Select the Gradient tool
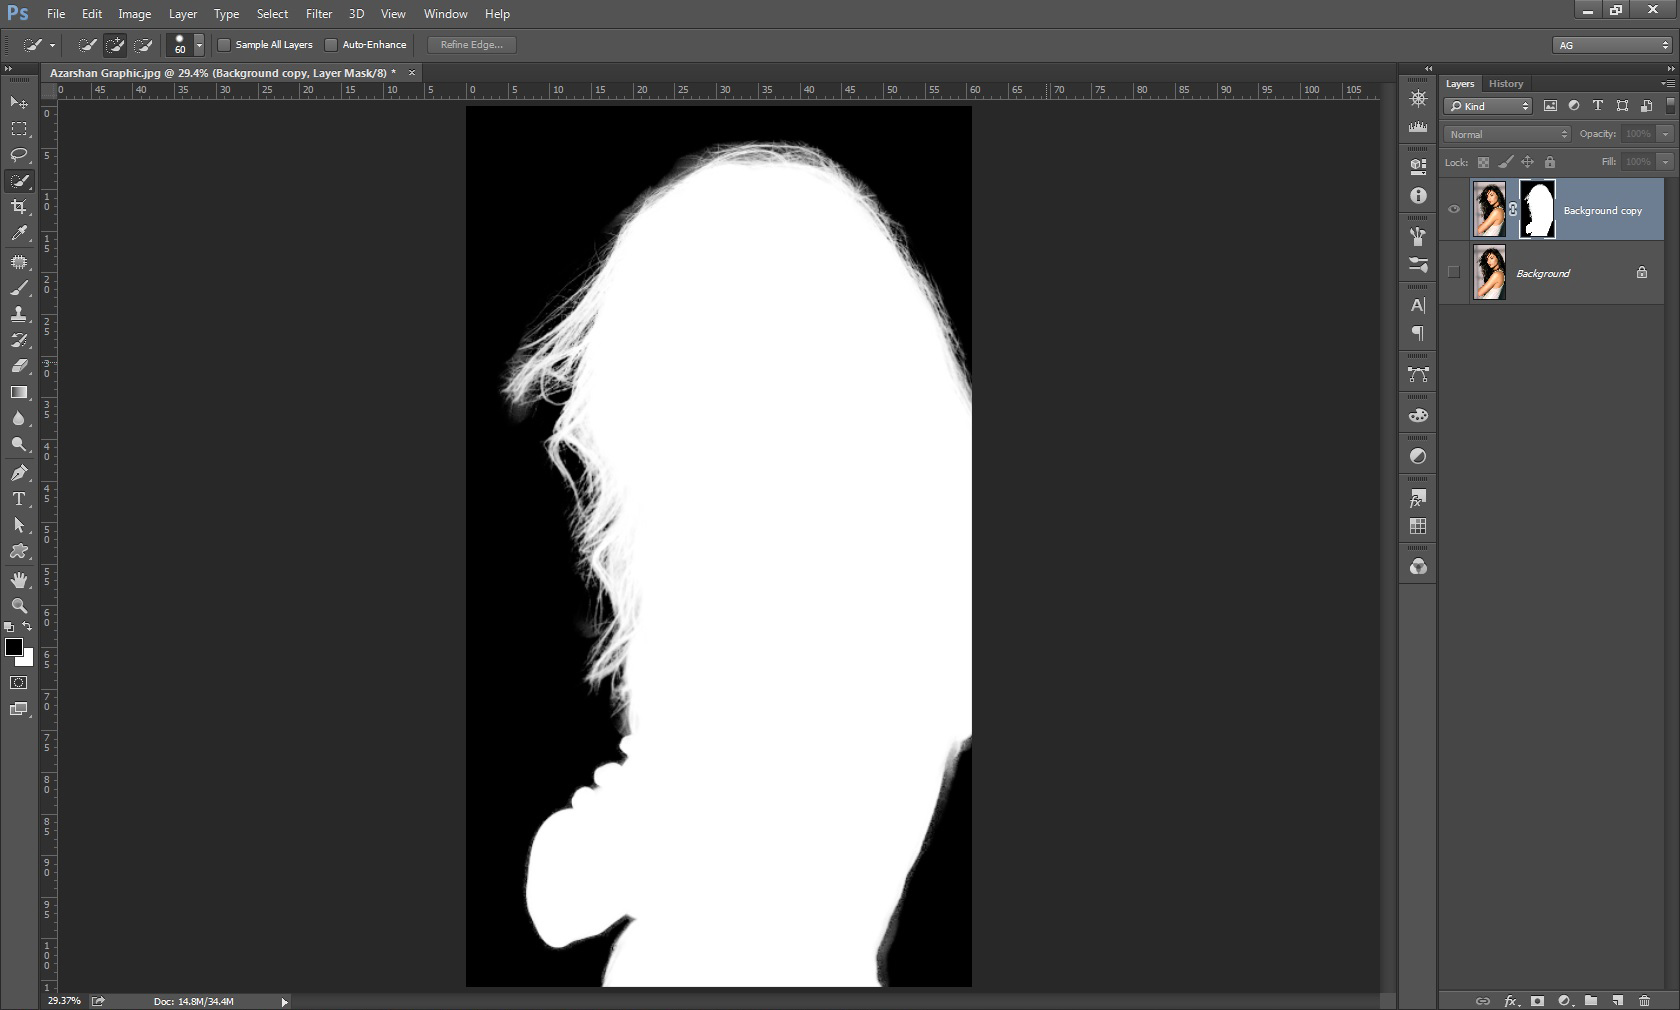The image size is (1680, 1010). click(x=19, y=392)
